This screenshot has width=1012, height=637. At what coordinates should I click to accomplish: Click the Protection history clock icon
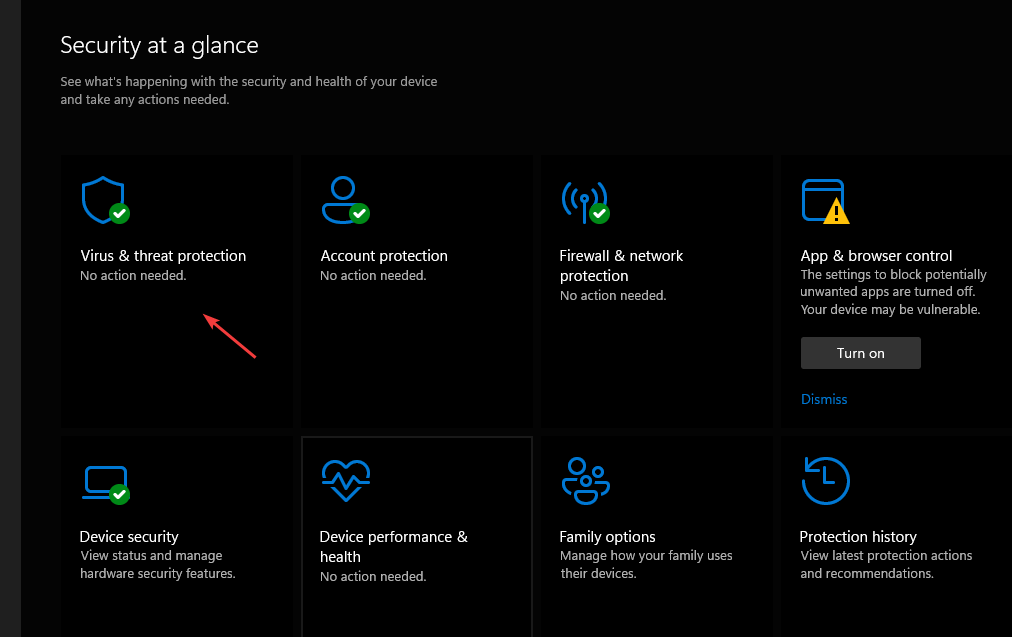pos(825,481)
